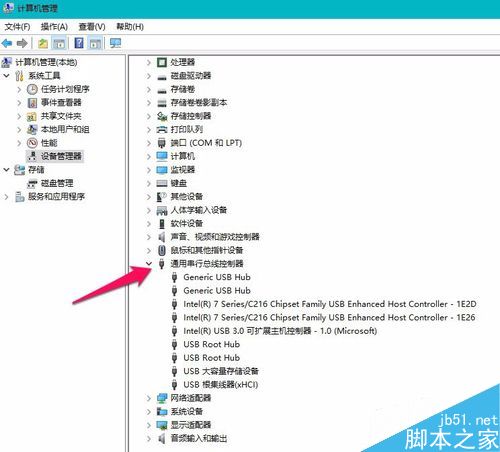Click the 打印队列 printer icon
The image size is (500, 452).
[x=162, y=130]
